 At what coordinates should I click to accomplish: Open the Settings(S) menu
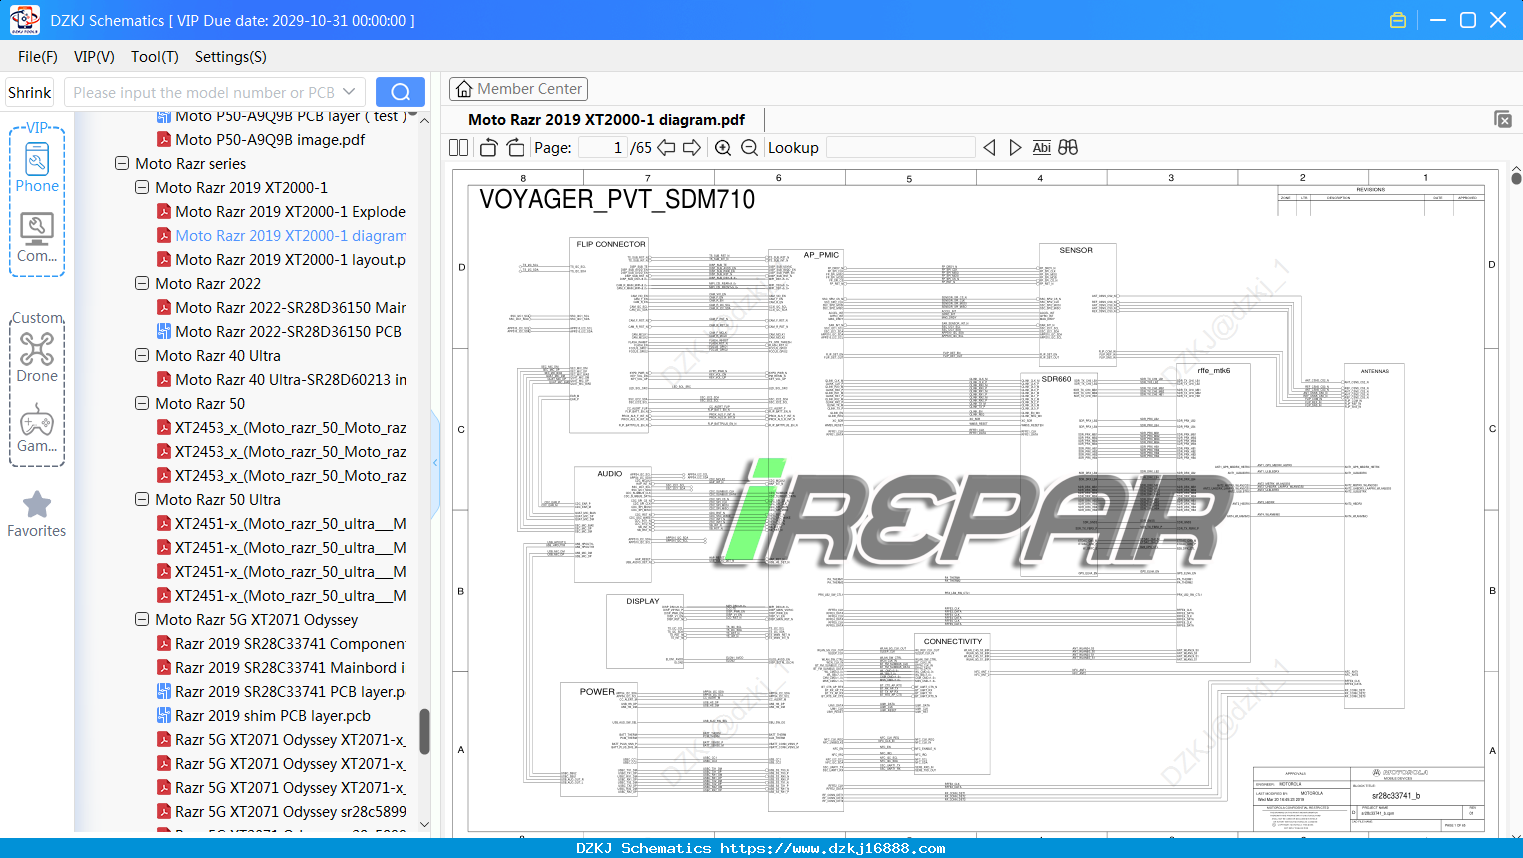(x=231, y=57)
